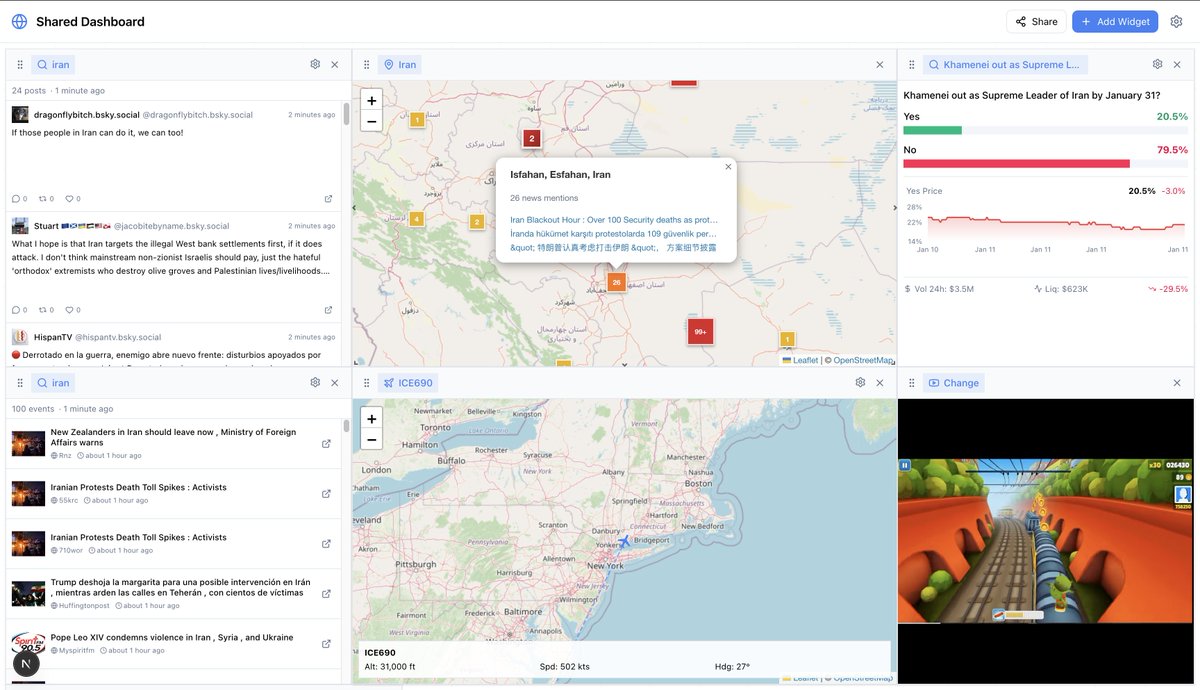This screenshot has height=690, width=1200.
Task: Click the red 99+ cluster marker
Action: point(700,331)
